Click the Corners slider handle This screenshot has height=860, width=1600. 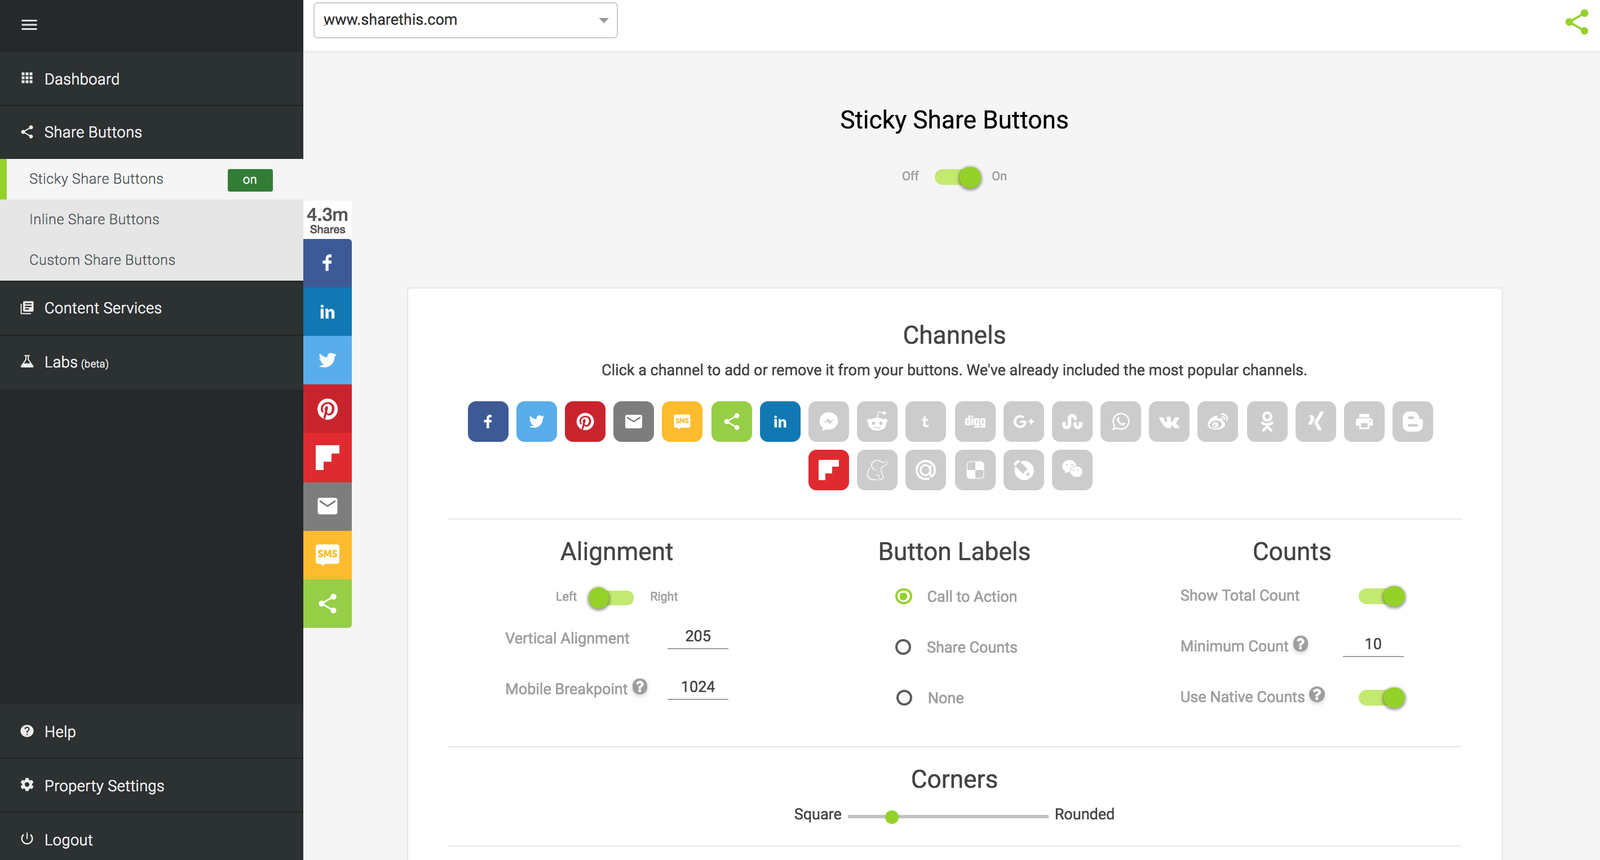point(892,817)
